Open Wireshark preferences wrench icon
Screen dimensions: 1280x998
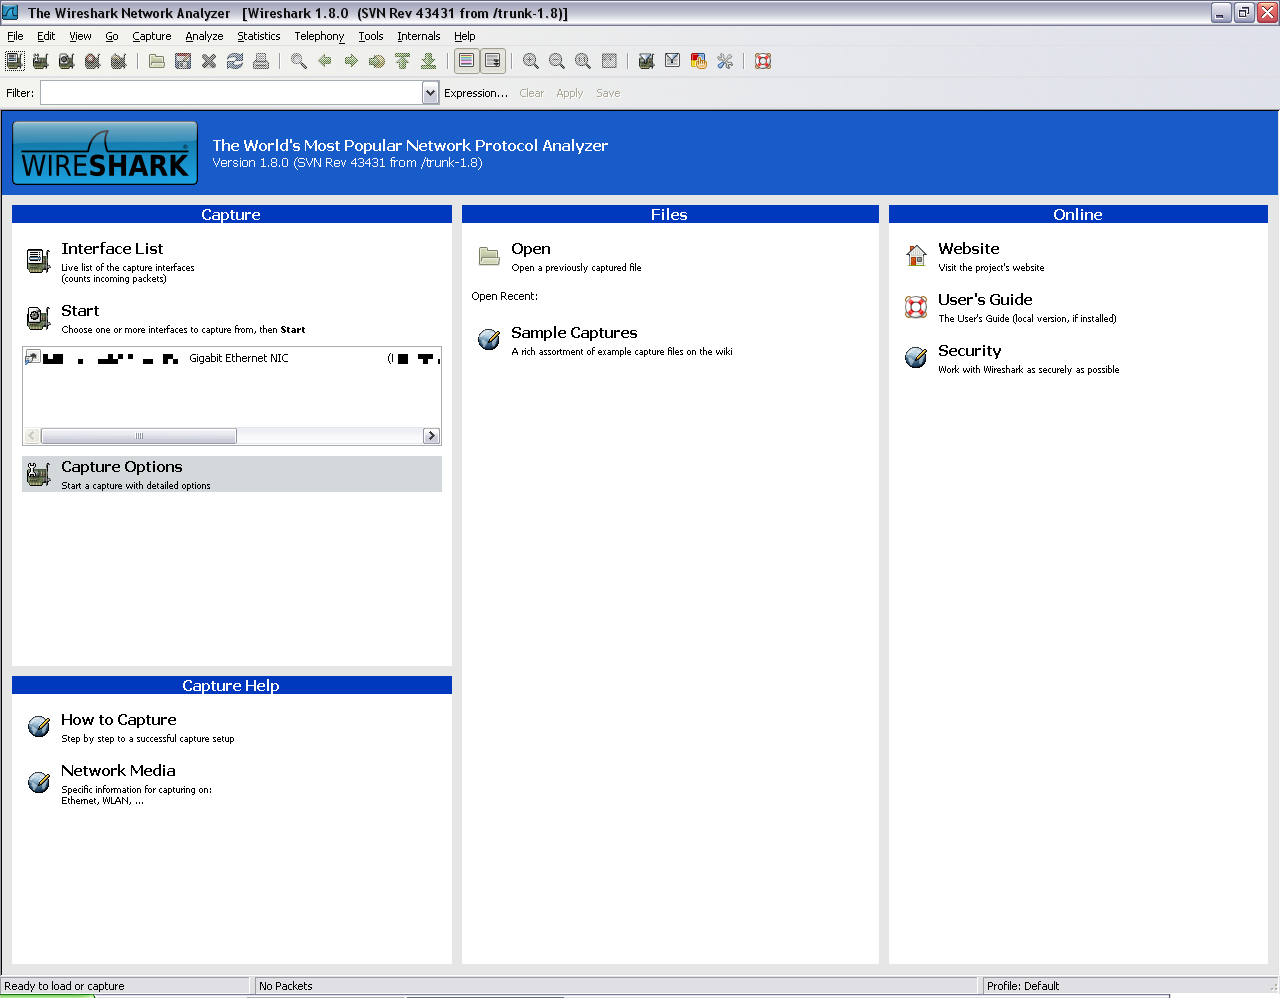coord(724,61)
